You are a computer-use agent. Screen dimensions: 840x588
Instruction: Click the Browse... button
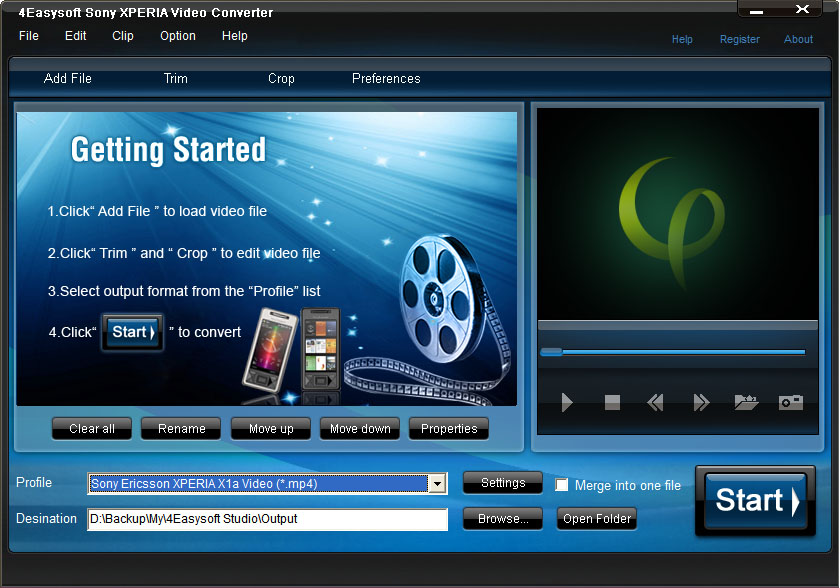click(x=502, y=519)
